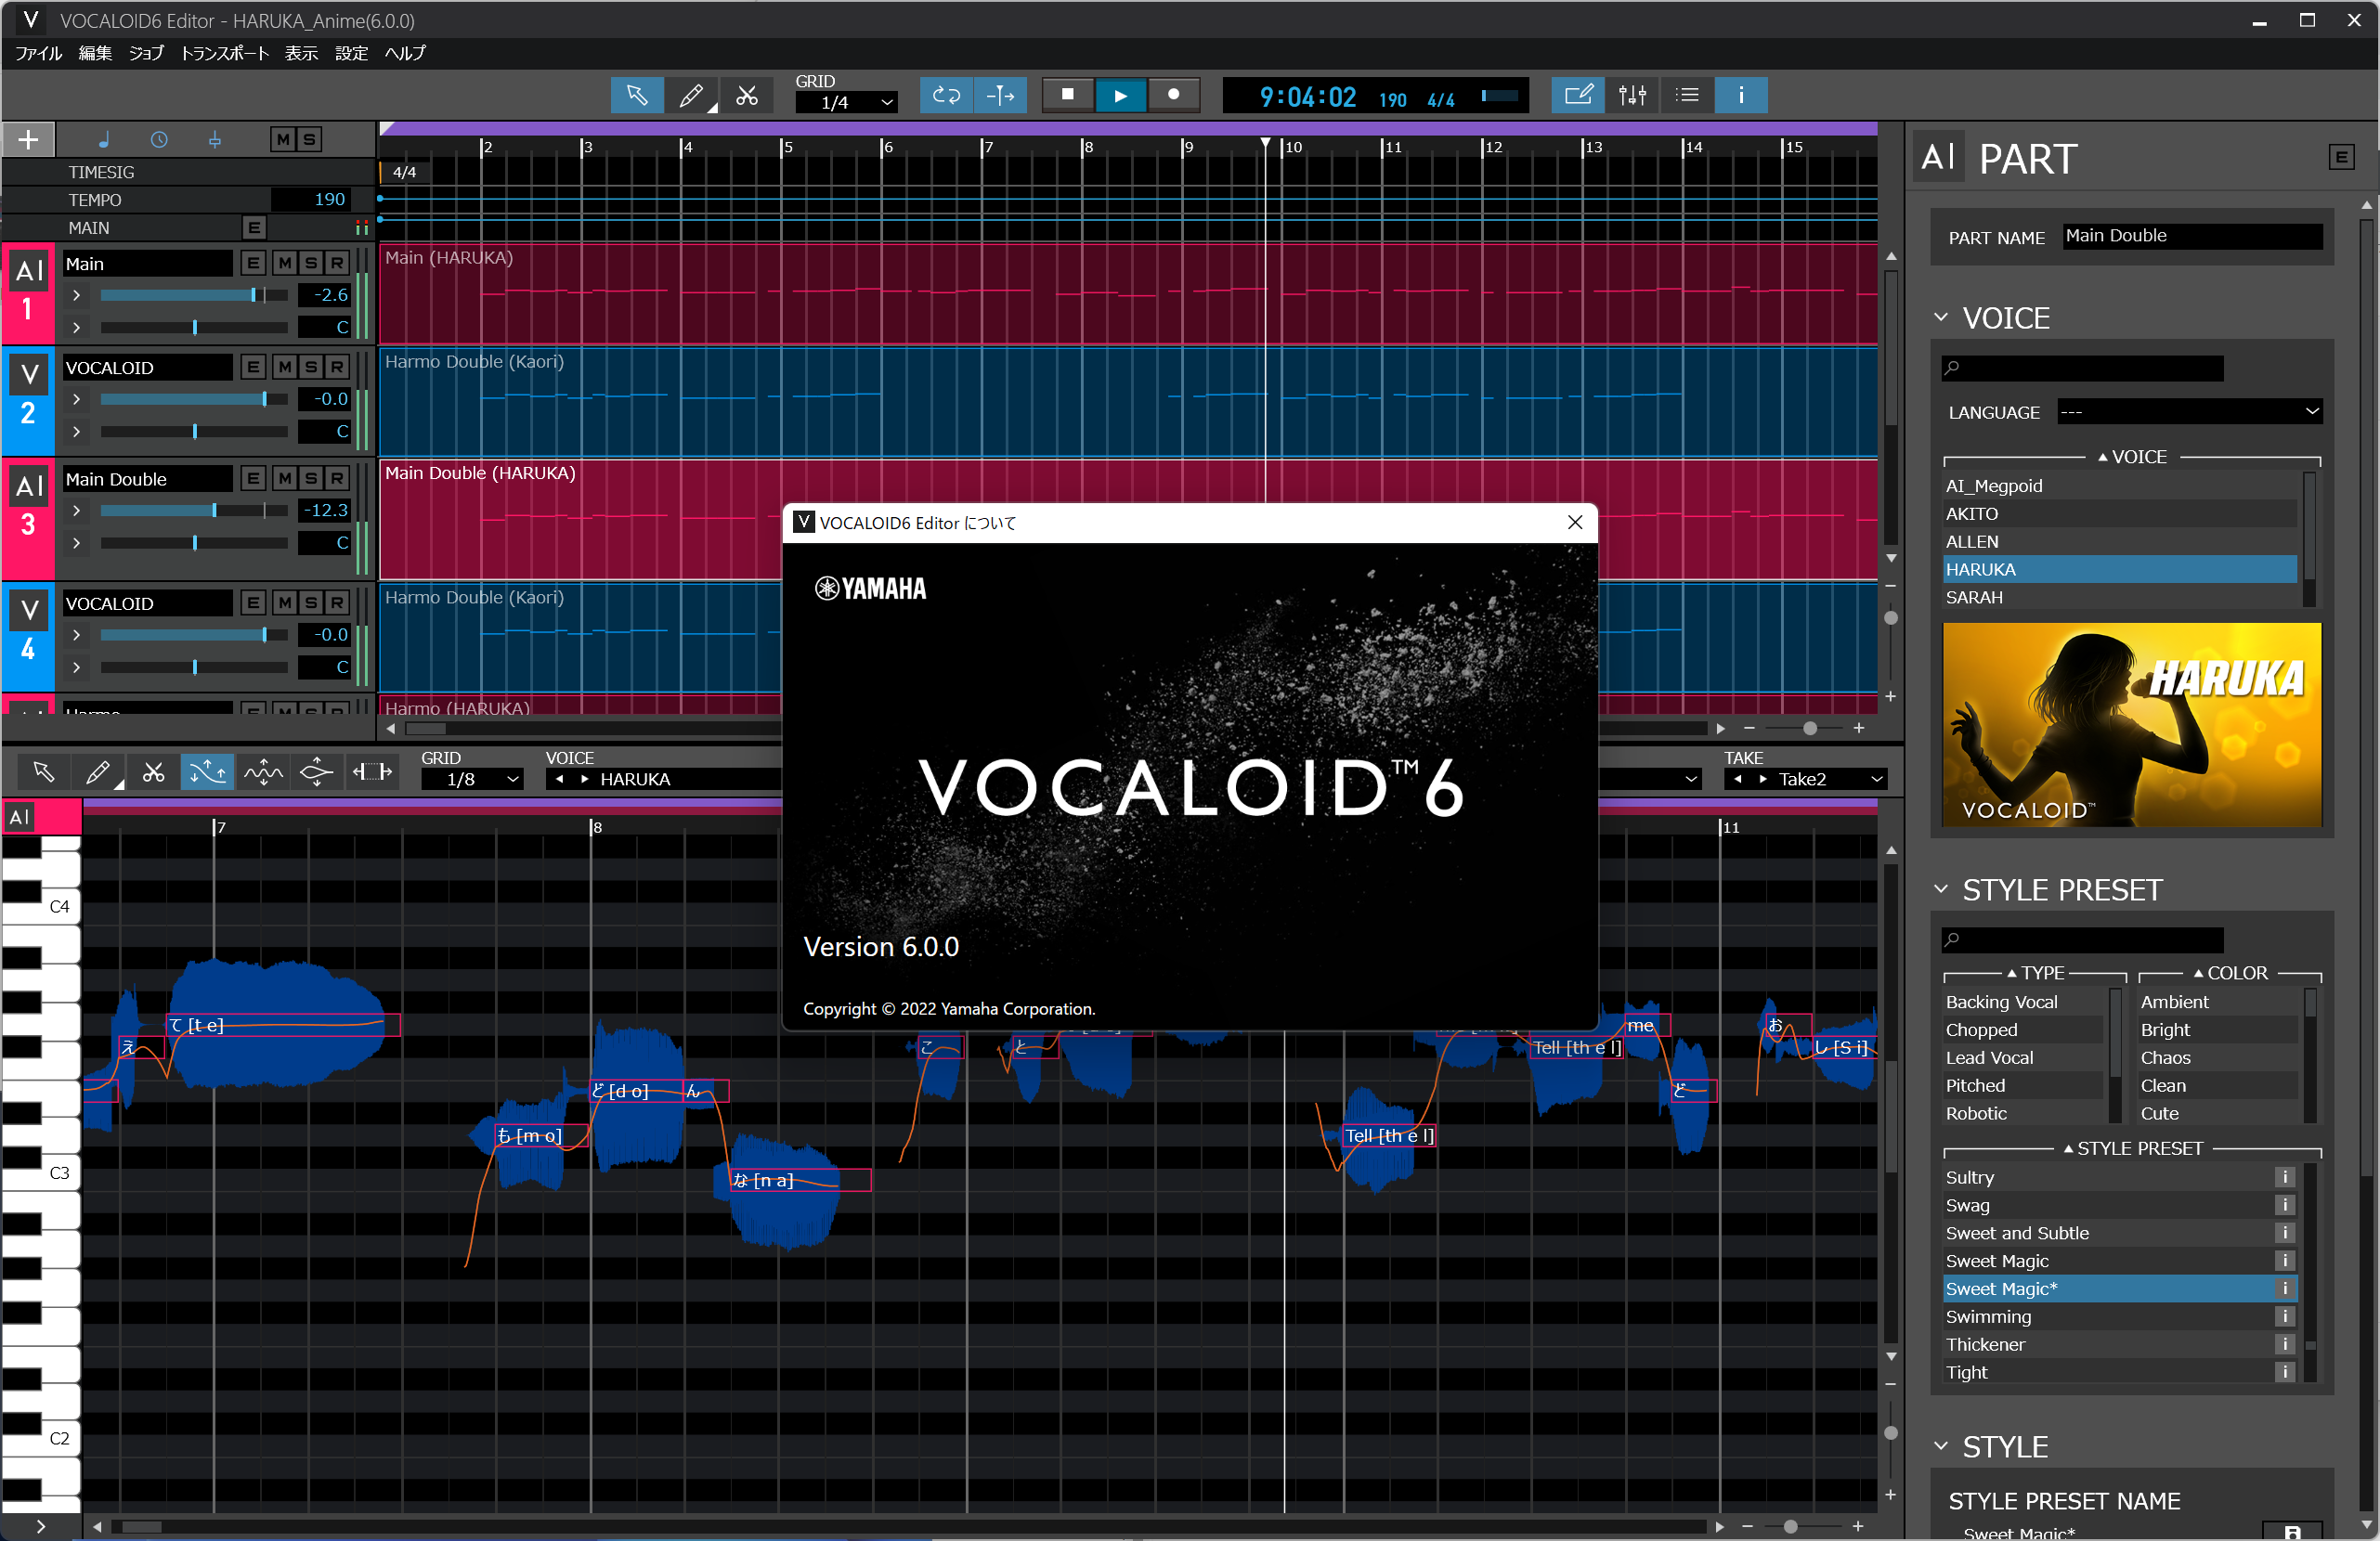Click the HARUKA voice artwork thumbnail
This screenshot has width=2380, height=1541.
coord(2131,725)
